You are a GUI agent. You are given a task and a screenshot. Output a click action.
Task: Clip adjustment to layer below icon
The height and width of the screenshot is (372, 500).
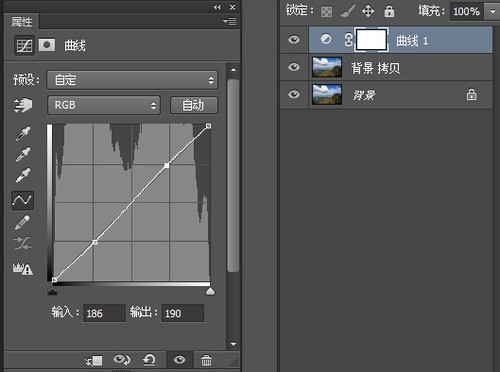pos(94,360)
